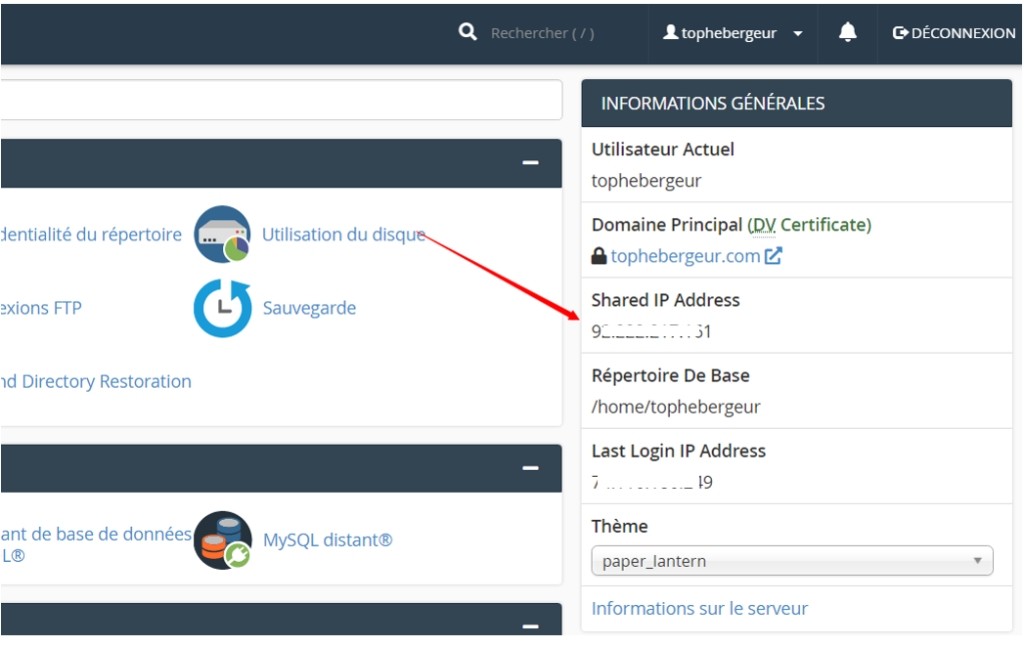Select the Shared IP Address value

[651, 331]
